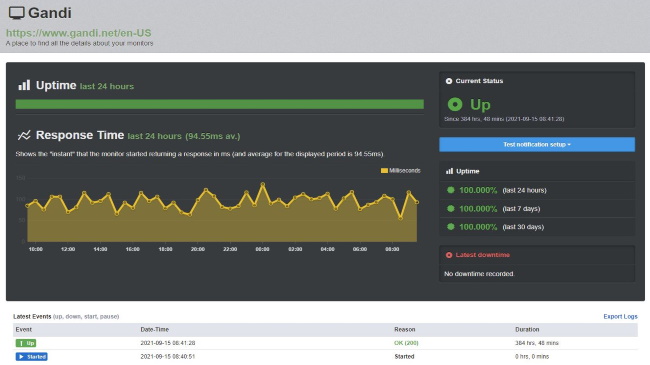Click the large green Up status icon
The height and width of the screenshot is (365, 650).
click(x=455, y=104)
